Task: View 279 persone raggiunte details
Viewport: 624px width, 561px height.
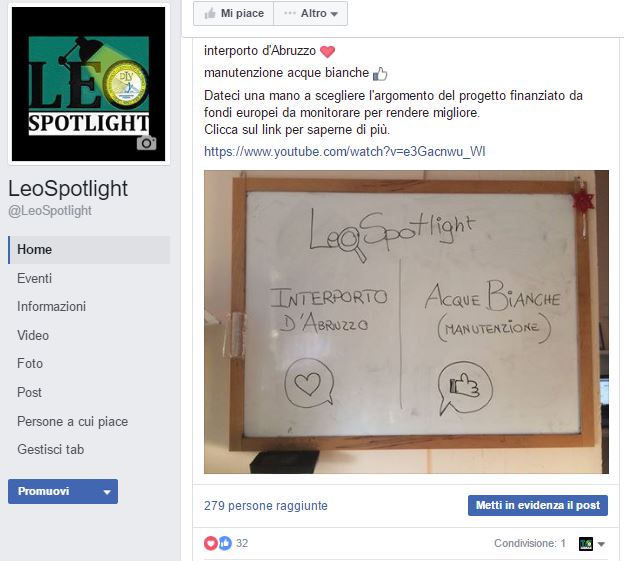Action: click(x=266, y=506)
